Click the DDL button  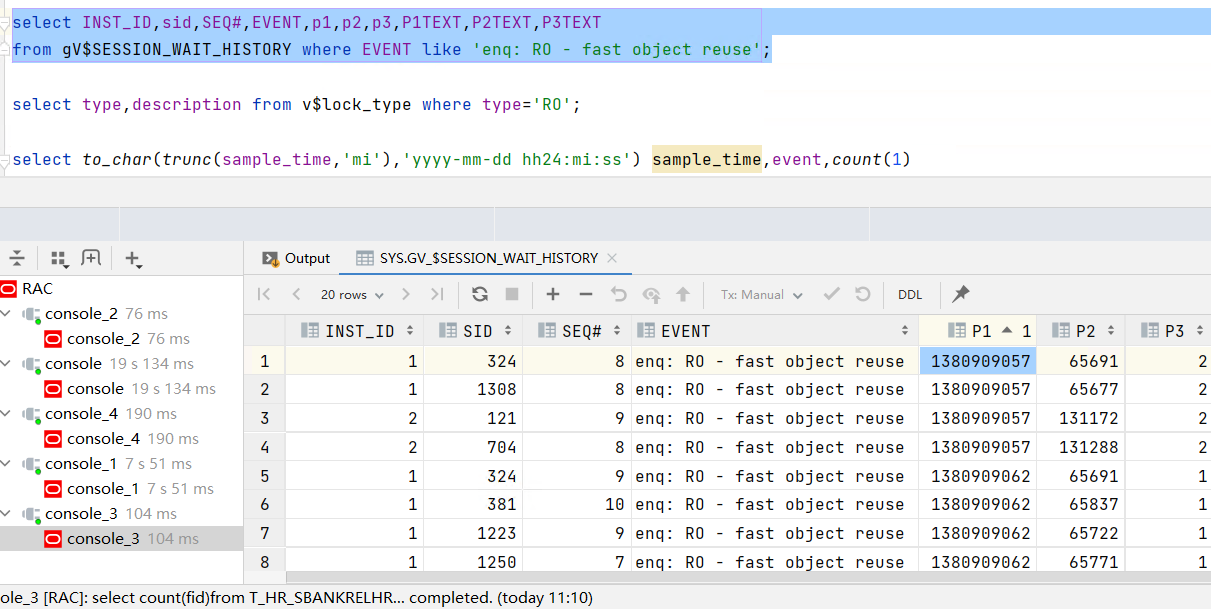[x=910, y=295]
